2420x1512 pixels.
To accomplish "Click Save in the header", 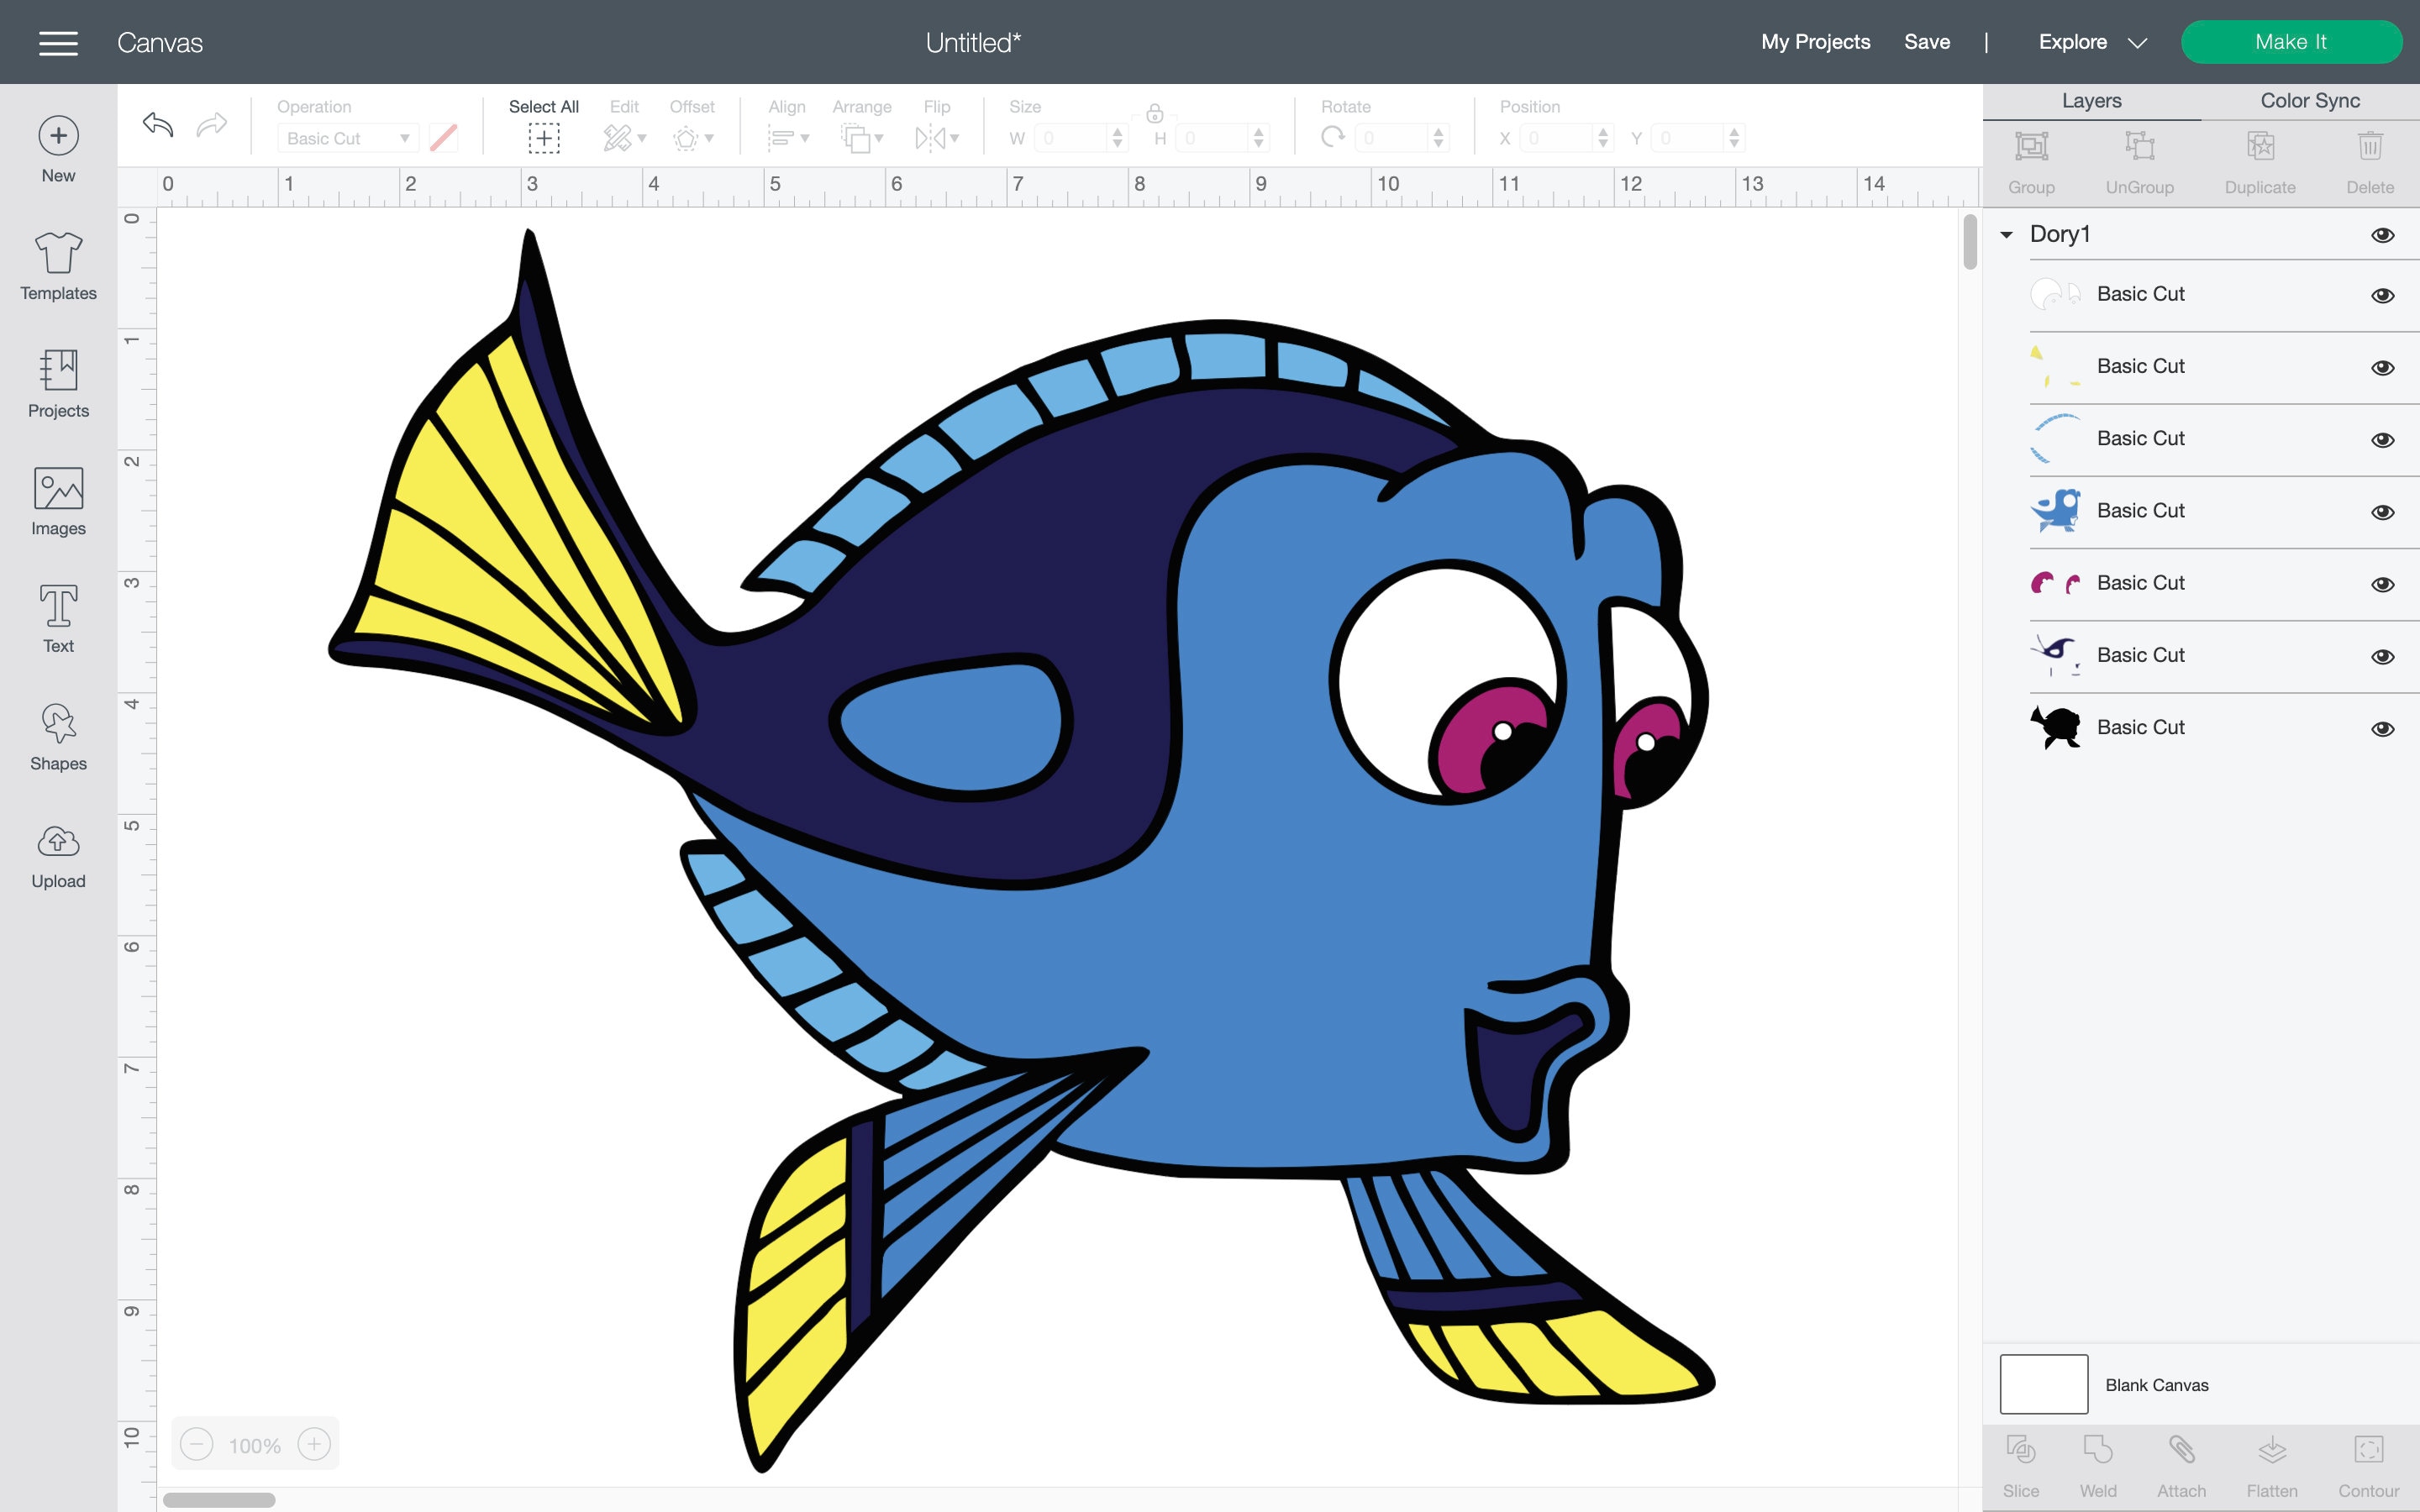I will (1926, 42).
